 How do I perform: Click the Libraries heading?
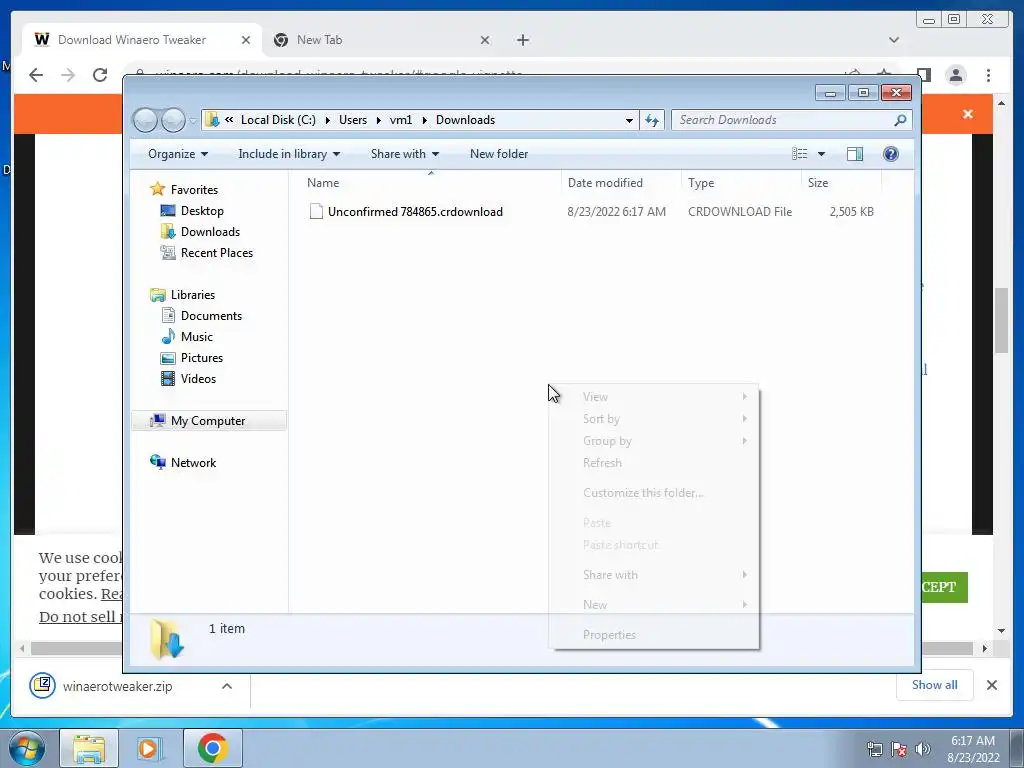point(193,295)
